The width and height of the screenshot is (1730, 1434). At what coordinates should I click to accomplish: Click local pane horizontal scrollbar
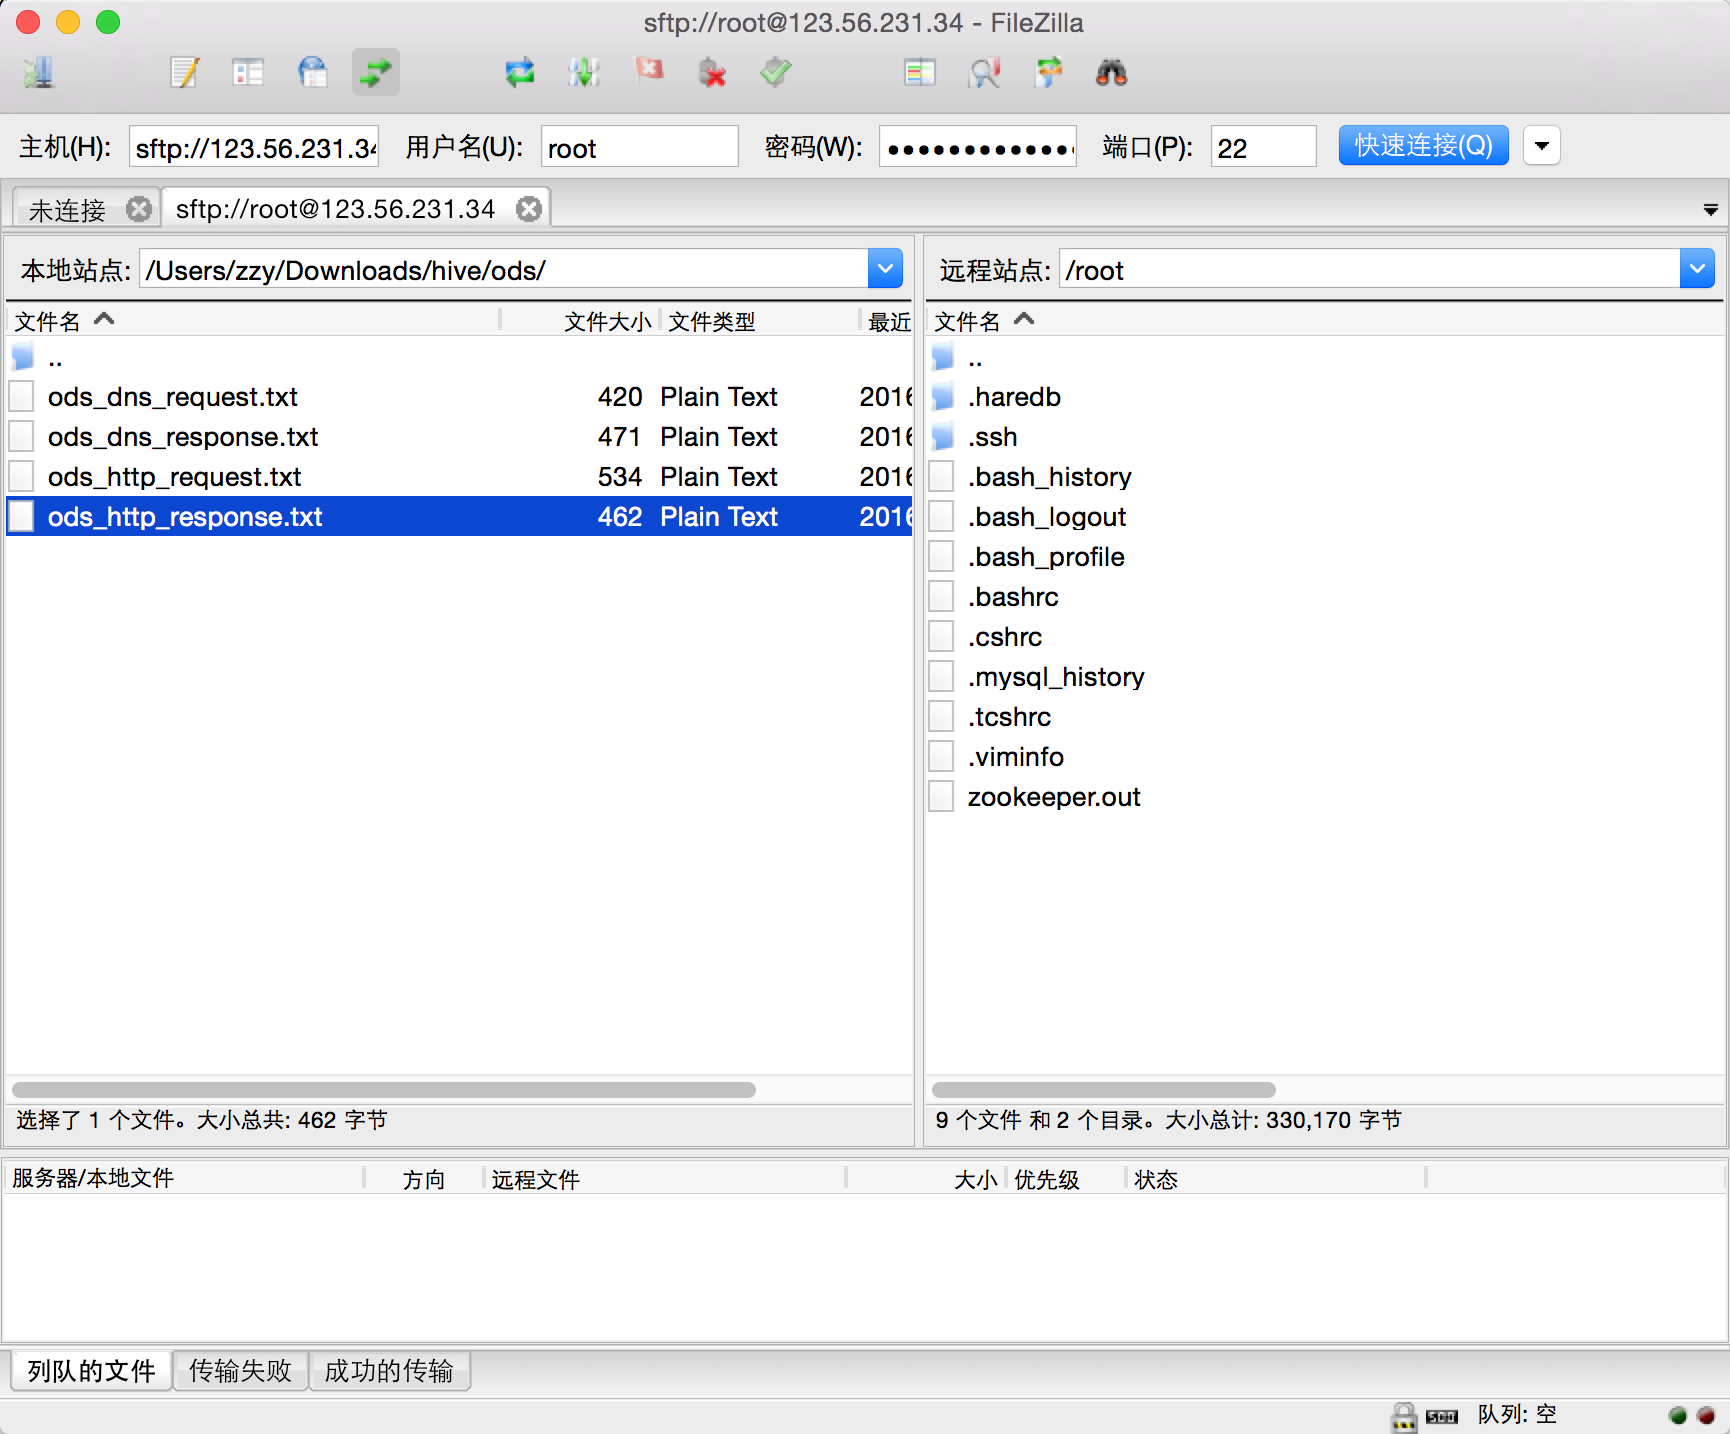pyautogui.click(x=384, y=1089)
